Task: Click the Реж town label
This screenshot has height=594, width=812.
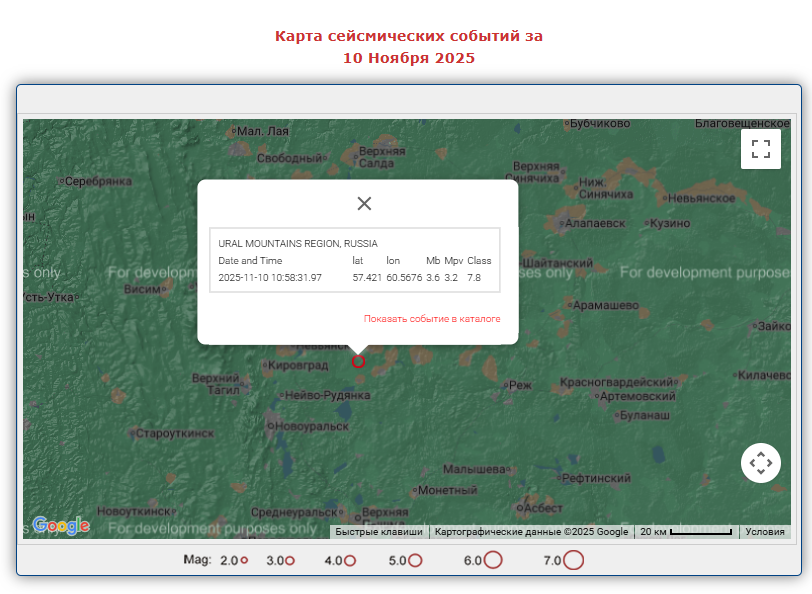Action: [x=520, y=385]
